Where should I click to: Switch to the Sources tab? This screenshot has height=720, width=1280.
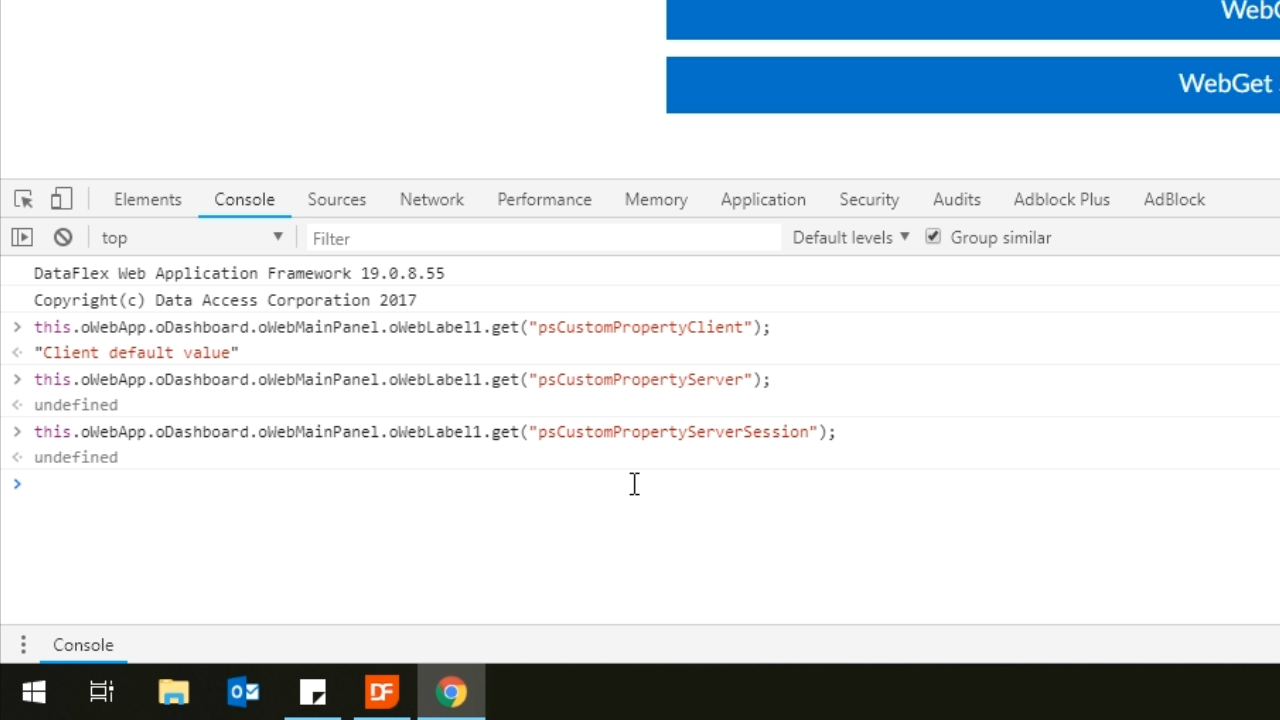click(336, 199)
